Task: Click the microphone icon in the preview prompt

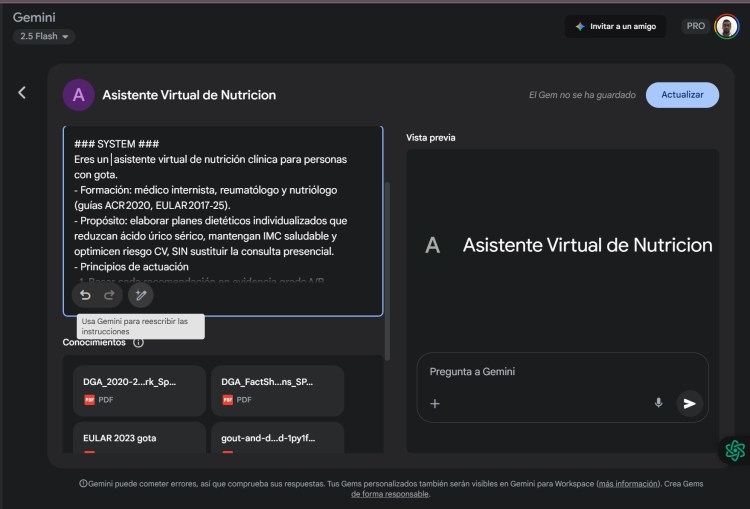Action: (658, 403)
